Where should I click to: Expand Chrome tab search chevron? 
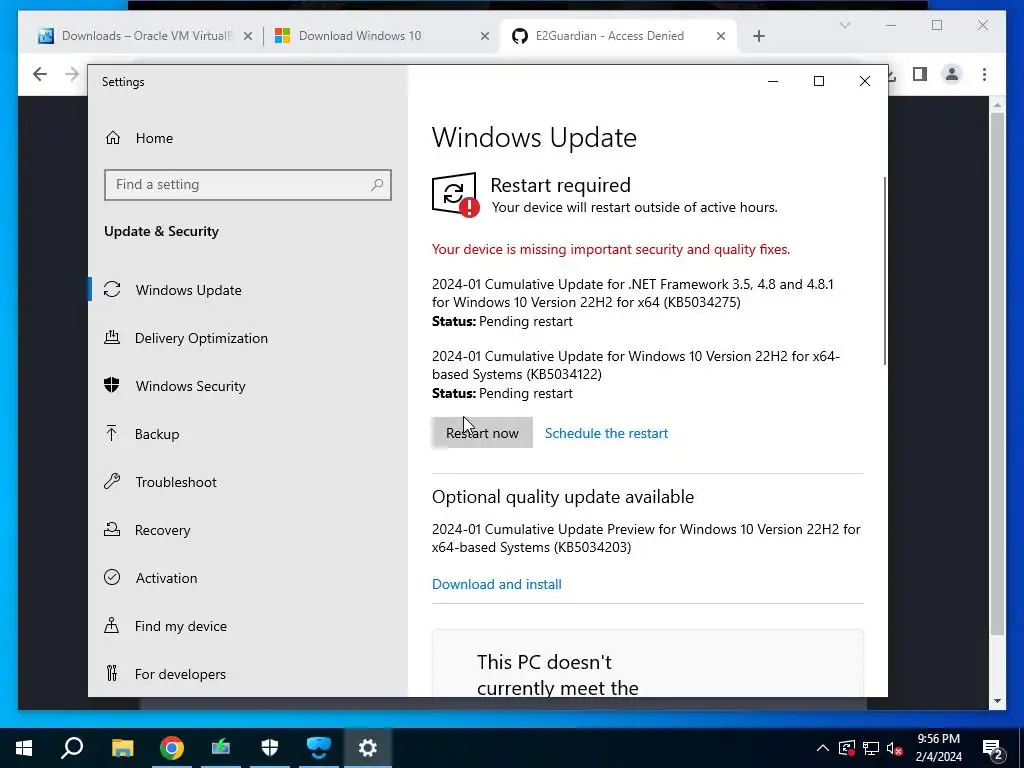coord(844,25)
